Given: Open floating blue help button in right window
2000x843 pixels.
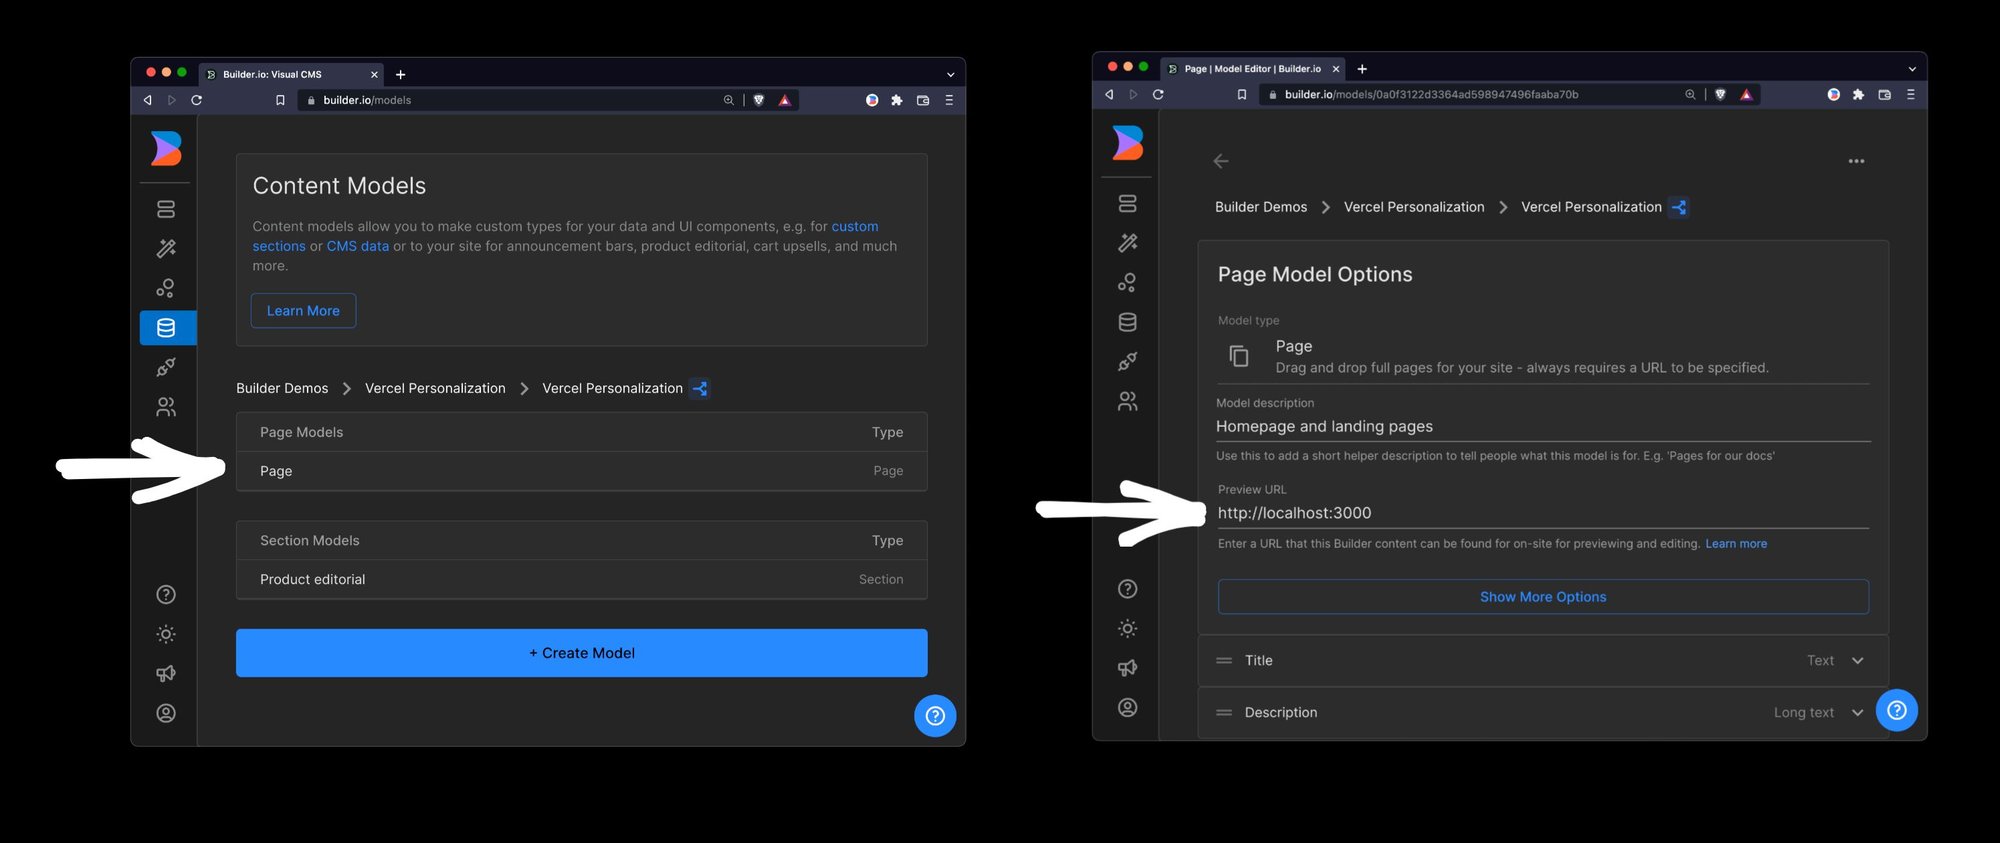Looking at the screenshot, I should pyautogui.click(x=1896, y=710).
